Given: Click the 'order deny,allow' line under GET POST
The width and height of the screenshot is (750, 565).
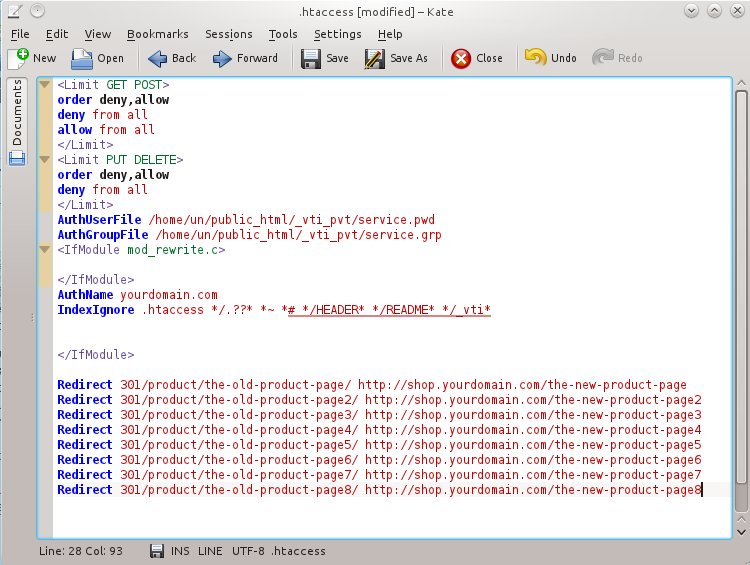Looking at the screenshot, I should pos(113,100).
